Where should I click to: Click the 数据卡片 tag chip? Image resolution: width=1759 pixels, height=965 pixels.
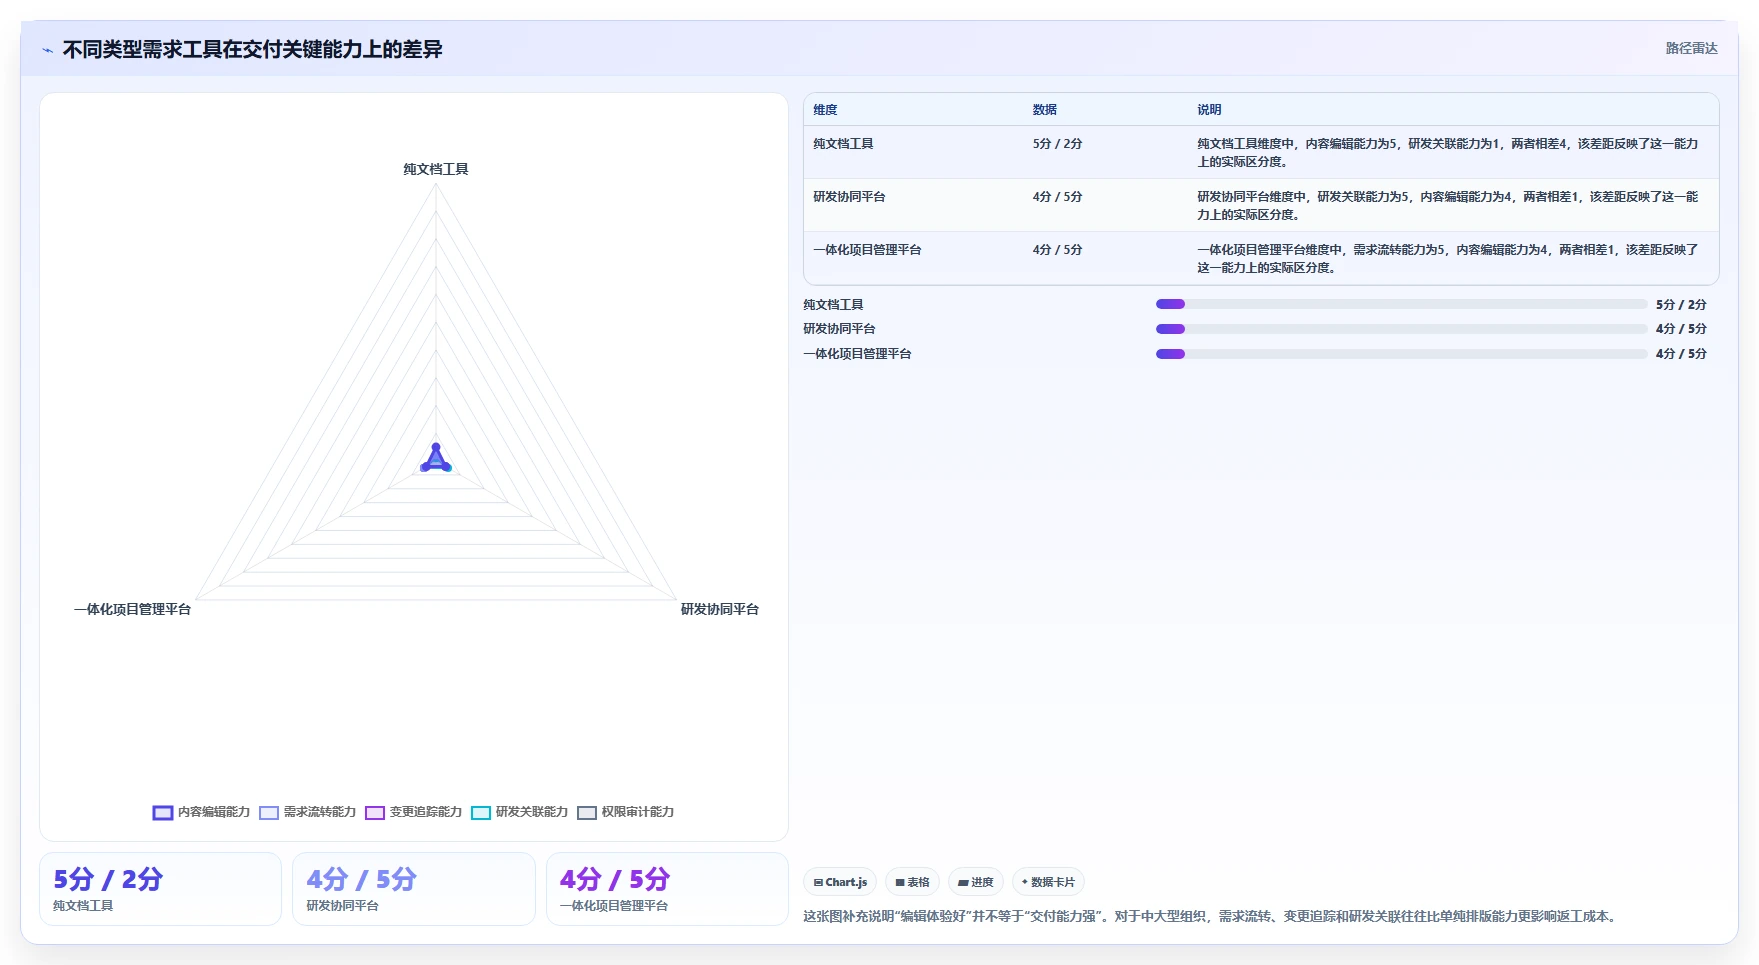click(x=1048, y=882)
